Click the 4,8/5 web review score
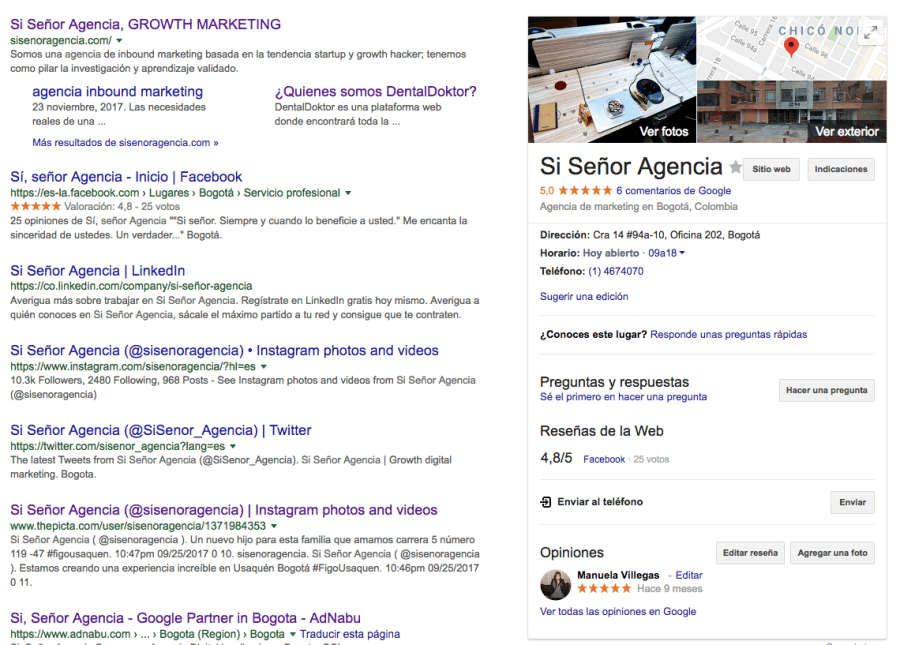The width and height of the screenshot is (900, 645). (x=556, y=458)
